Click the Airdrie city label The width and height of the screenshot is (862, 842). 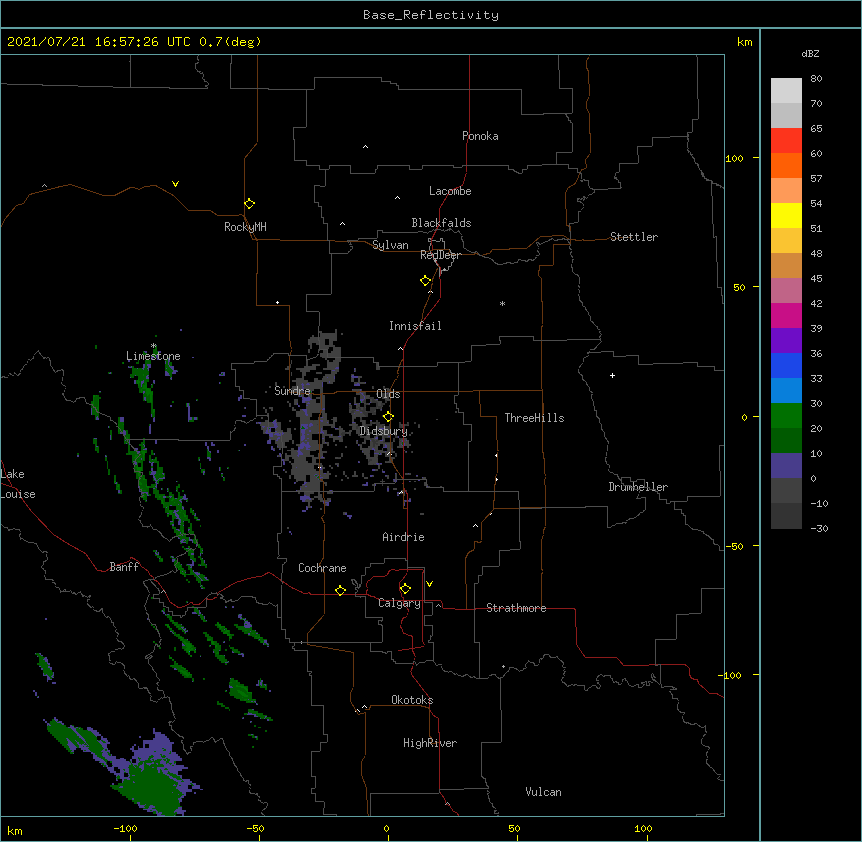[403, 537]
